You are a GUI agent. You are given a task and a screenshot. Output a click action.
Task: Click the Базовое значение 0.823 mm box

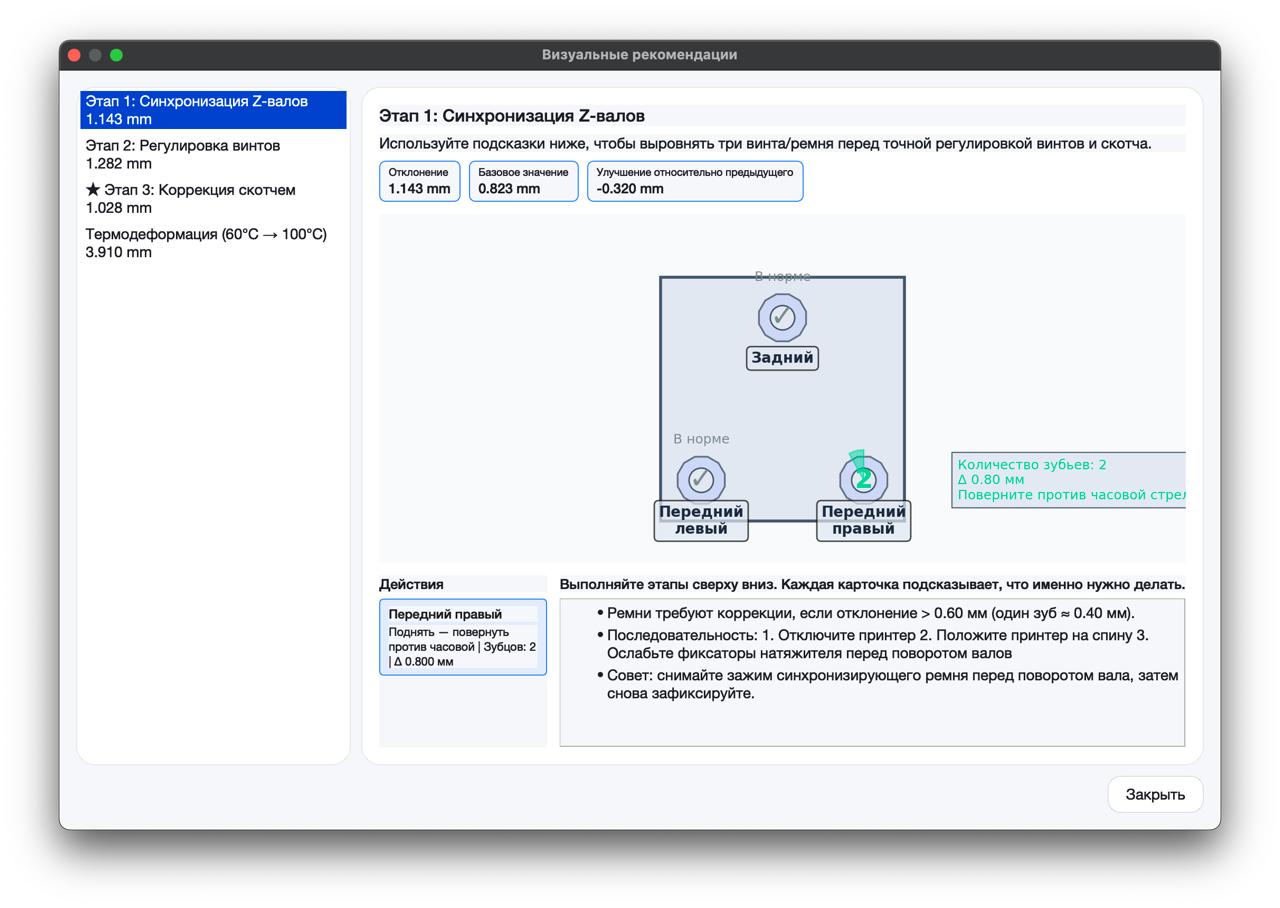[523, 181]
